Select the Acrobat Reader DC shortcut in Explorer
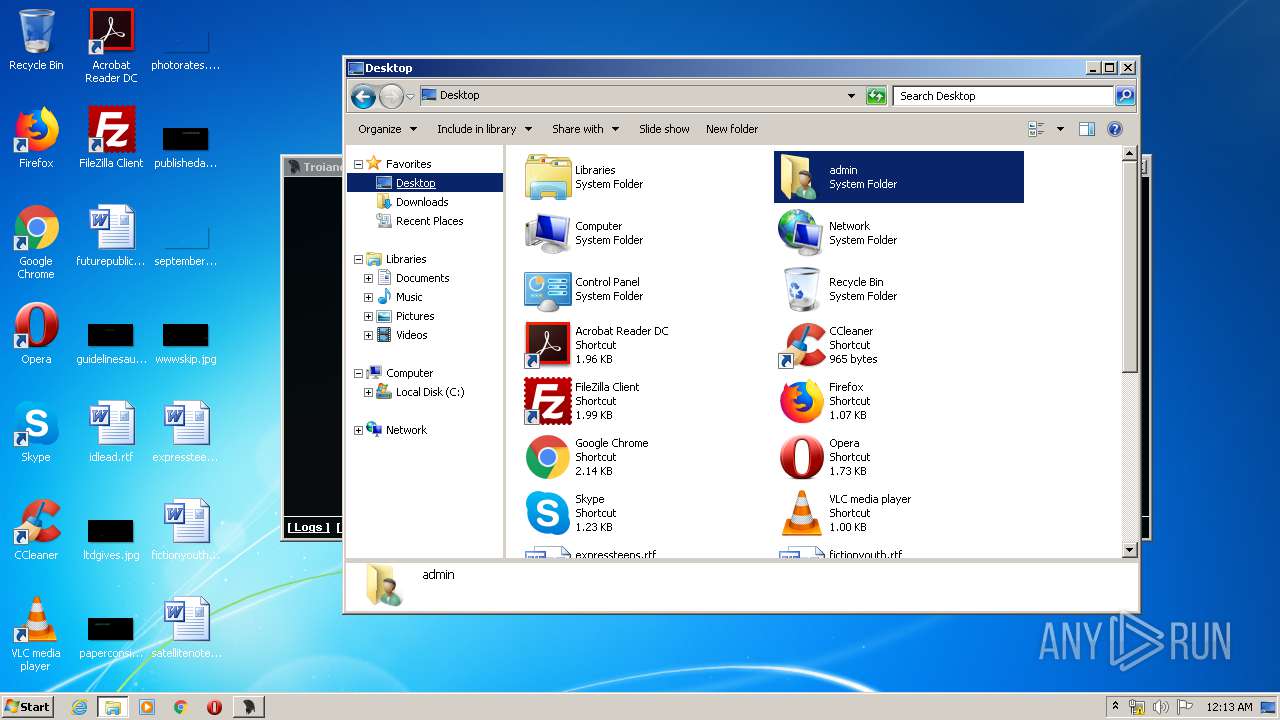The image size is (1280, 720). coord(547,345)
